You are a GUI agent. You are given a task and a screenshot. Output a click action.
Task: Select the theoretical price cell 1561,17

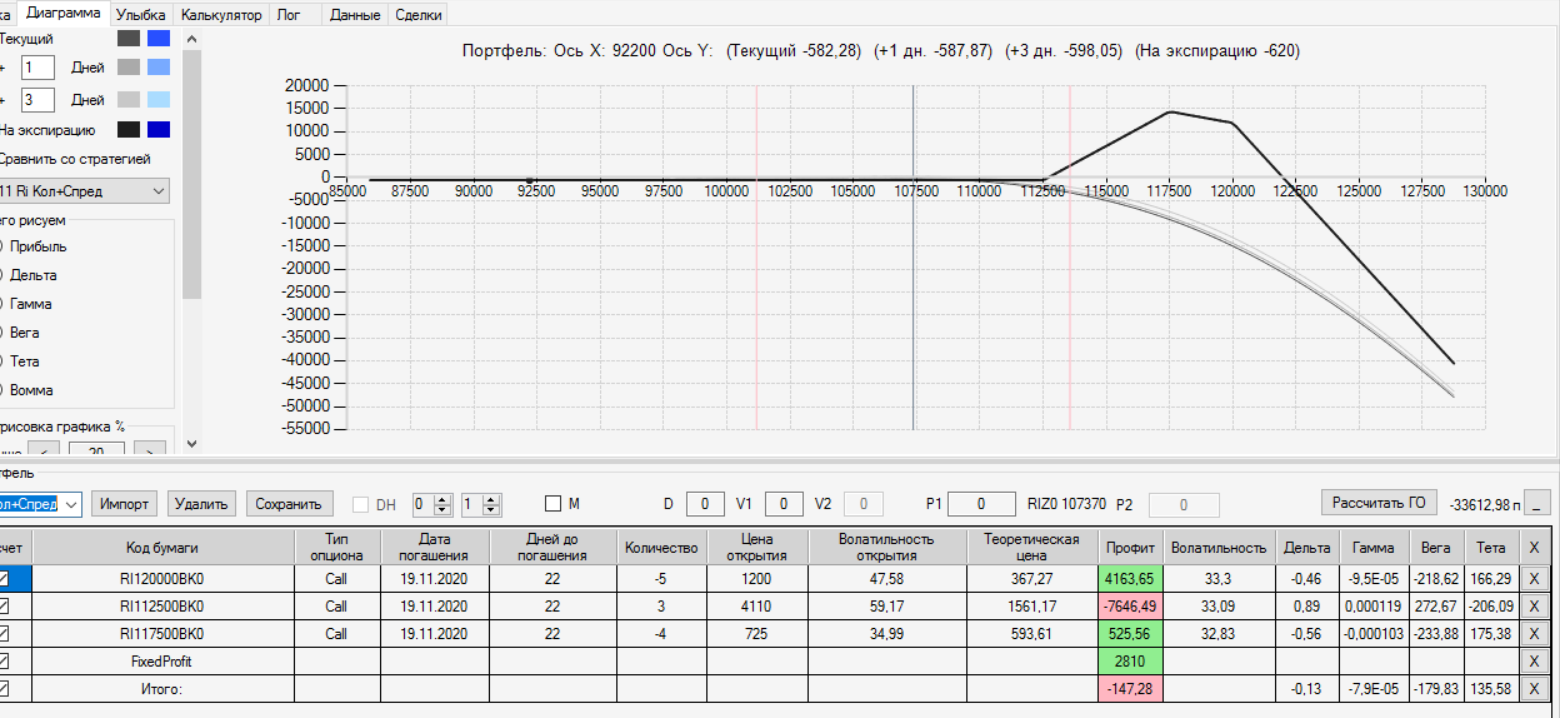pyautogui.click(x=1032, y=606)
